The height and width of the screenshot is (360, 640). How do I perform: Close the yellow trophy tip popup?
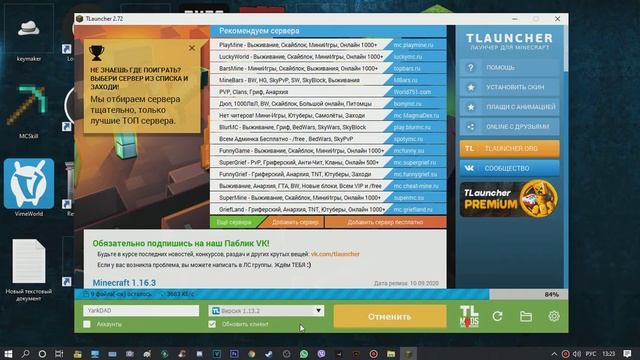(192, 48)
